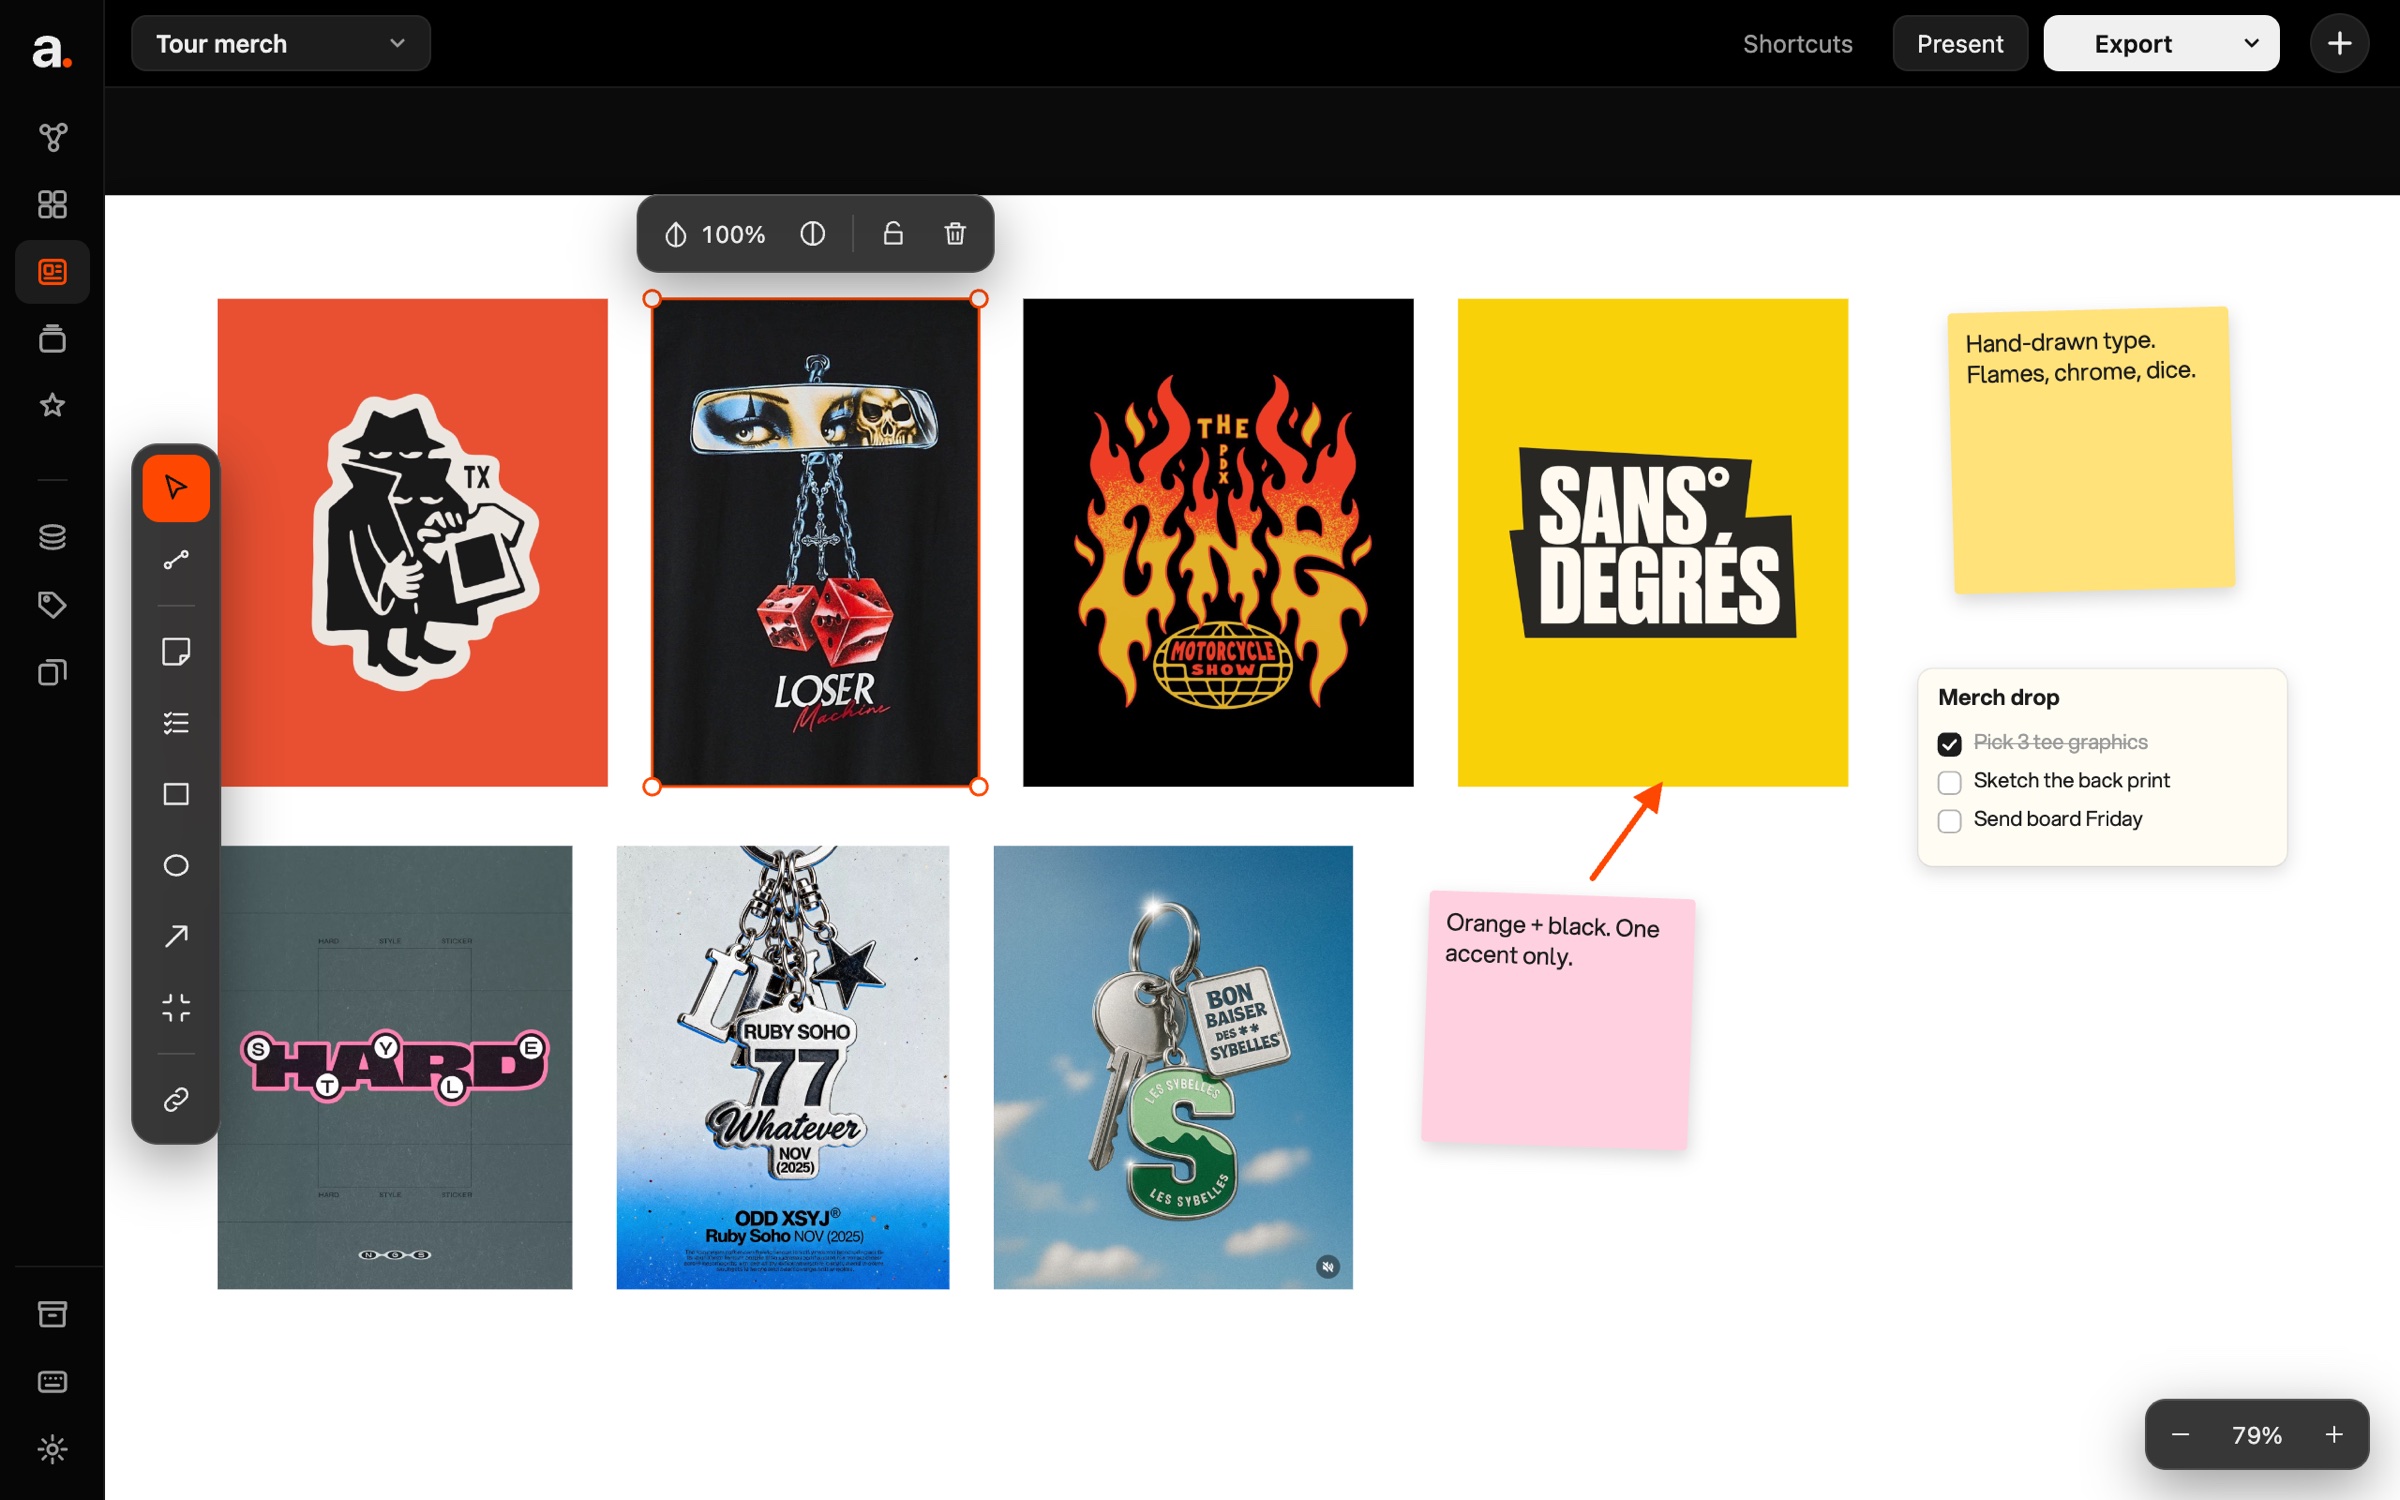
Task: Click the frame collapse tool icon
Action: pos(176,1007)
